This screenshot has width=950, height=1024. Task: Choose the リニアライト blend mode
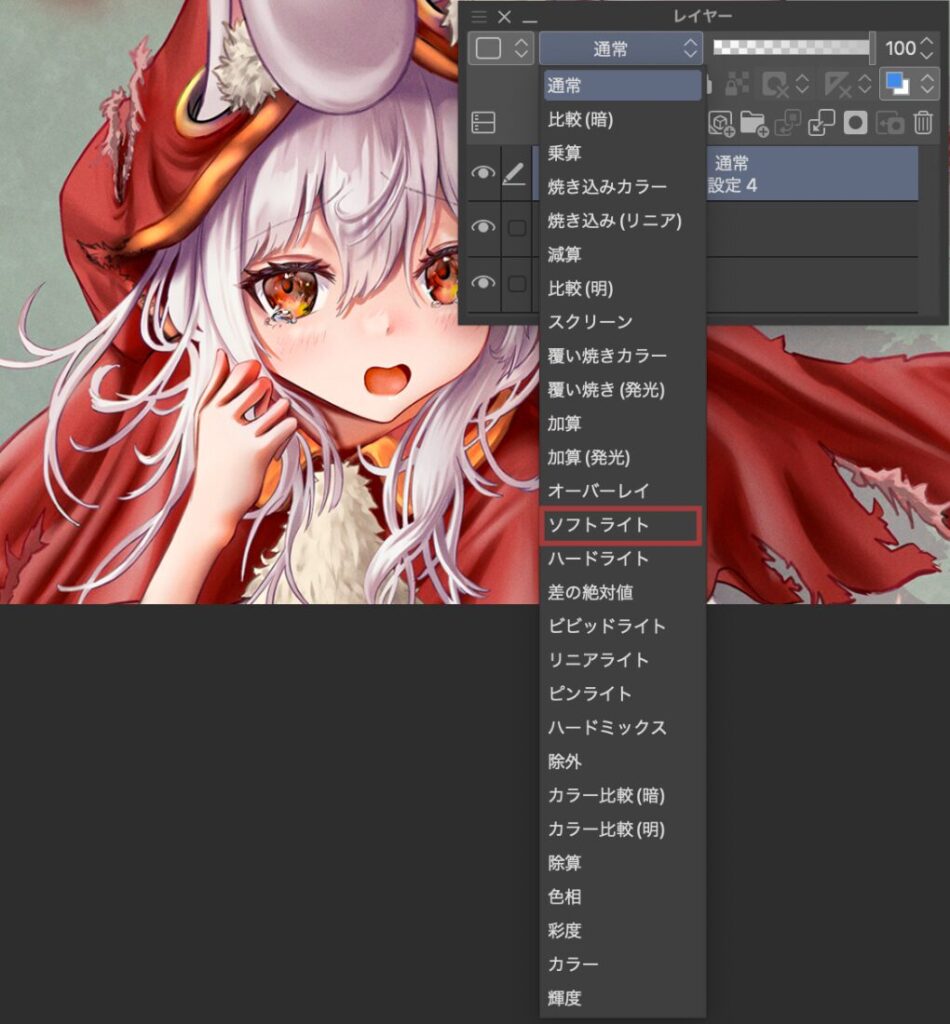[622, 660]
